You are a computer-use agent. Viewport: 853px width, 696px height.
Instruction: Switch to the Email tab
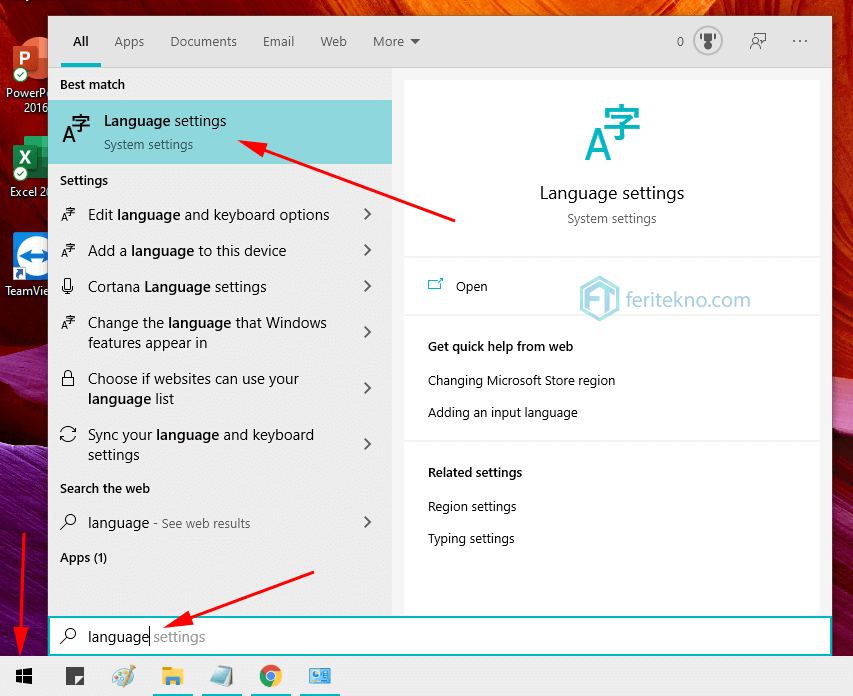click(278, 41)
